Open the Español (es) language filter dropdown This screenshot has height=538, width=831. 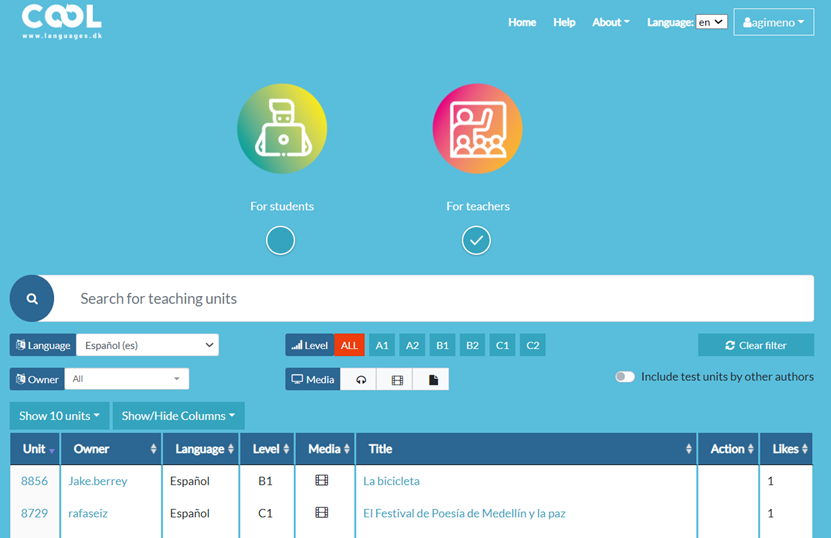coord(147,345)
